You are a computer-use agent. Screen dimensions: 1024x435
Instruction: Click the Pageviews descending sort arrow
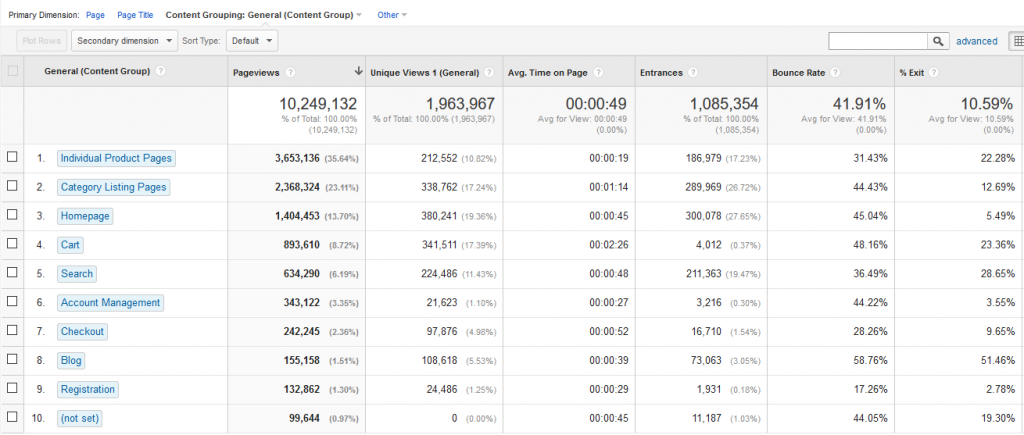point(358,72)
